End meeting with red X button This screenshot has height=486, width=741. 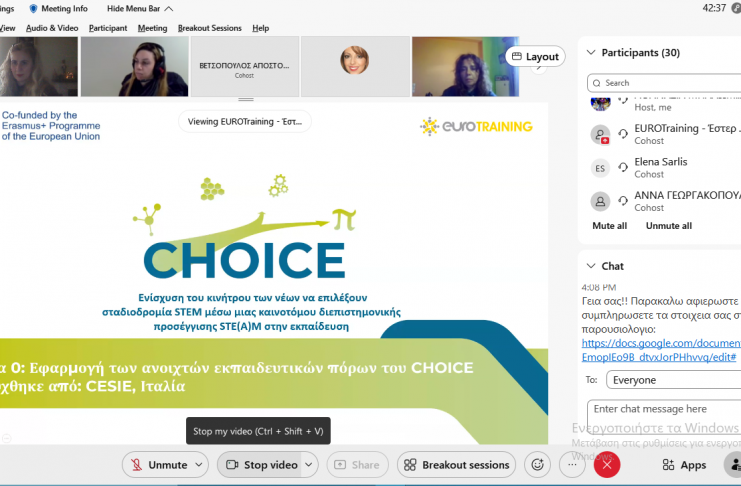click(607, 465)
